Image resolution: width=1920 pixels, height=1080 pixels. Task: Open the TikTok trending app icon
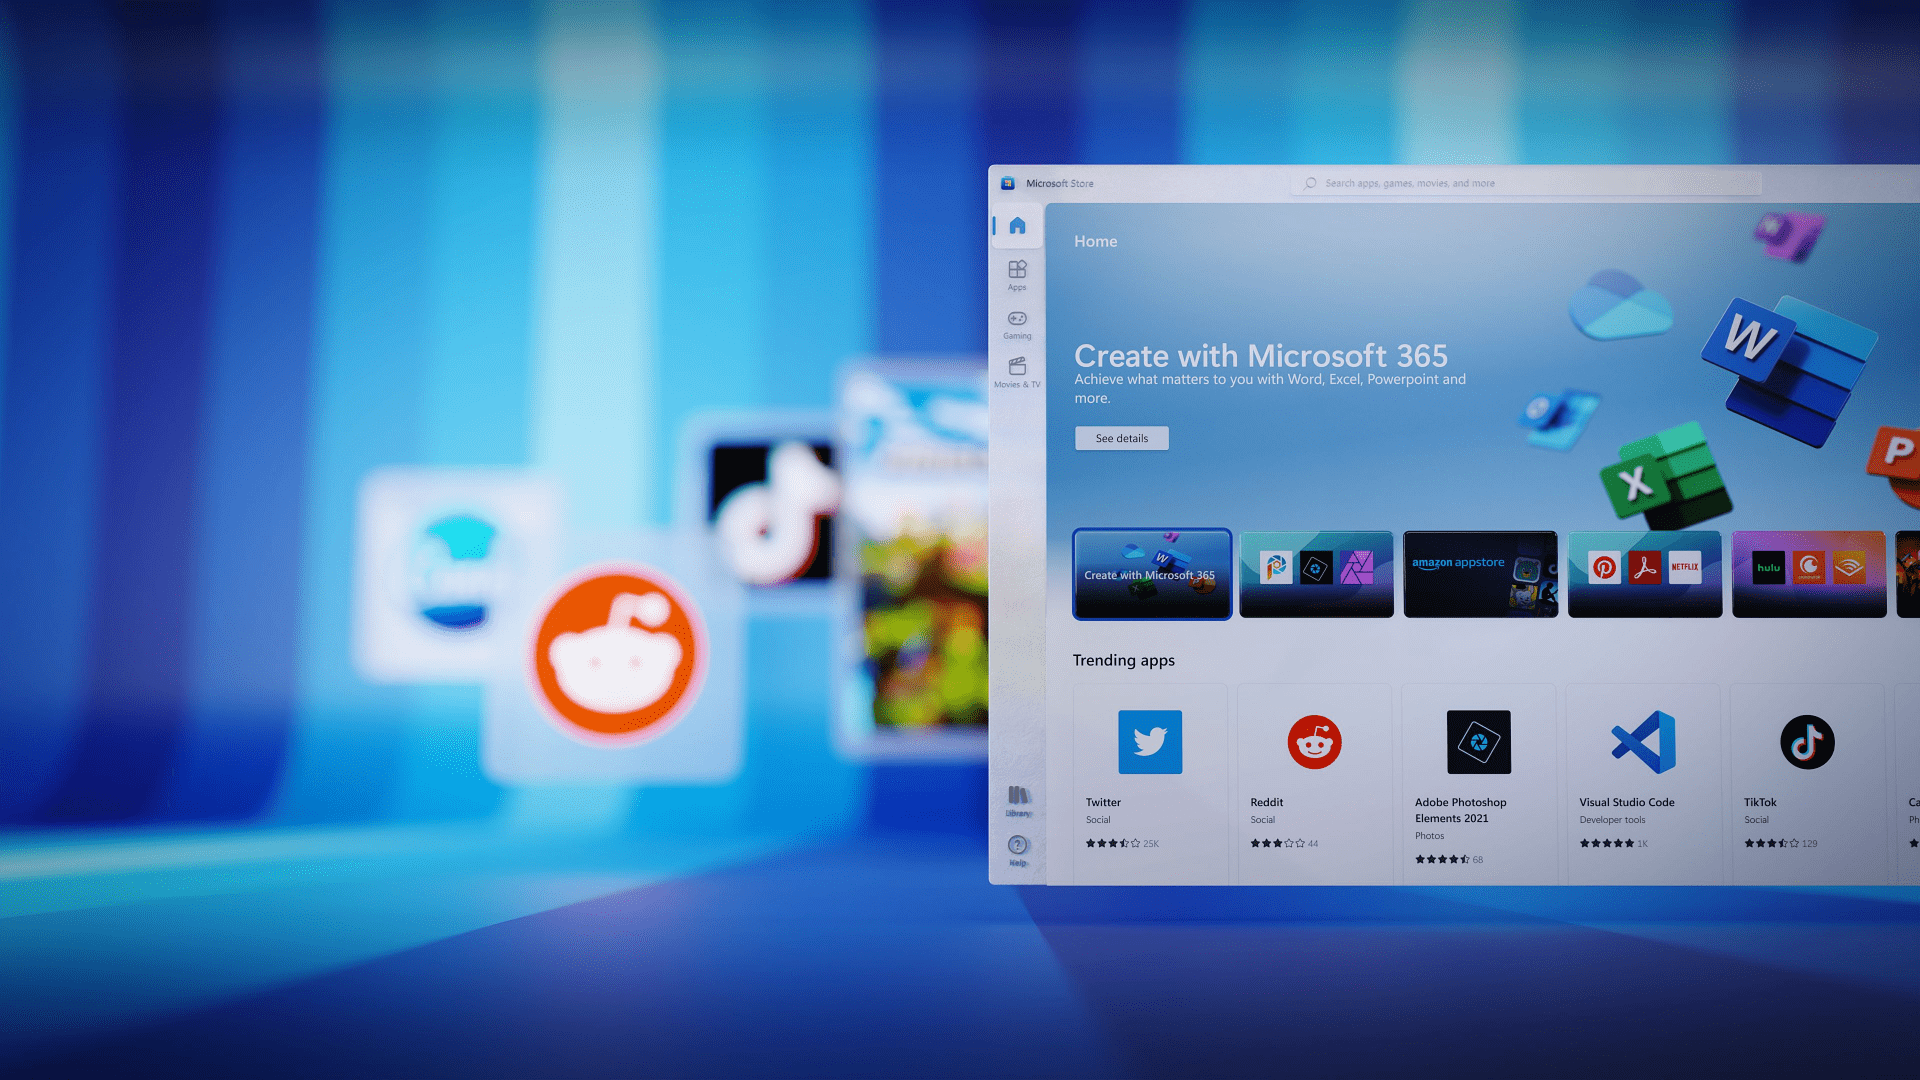coord(1807,742)
